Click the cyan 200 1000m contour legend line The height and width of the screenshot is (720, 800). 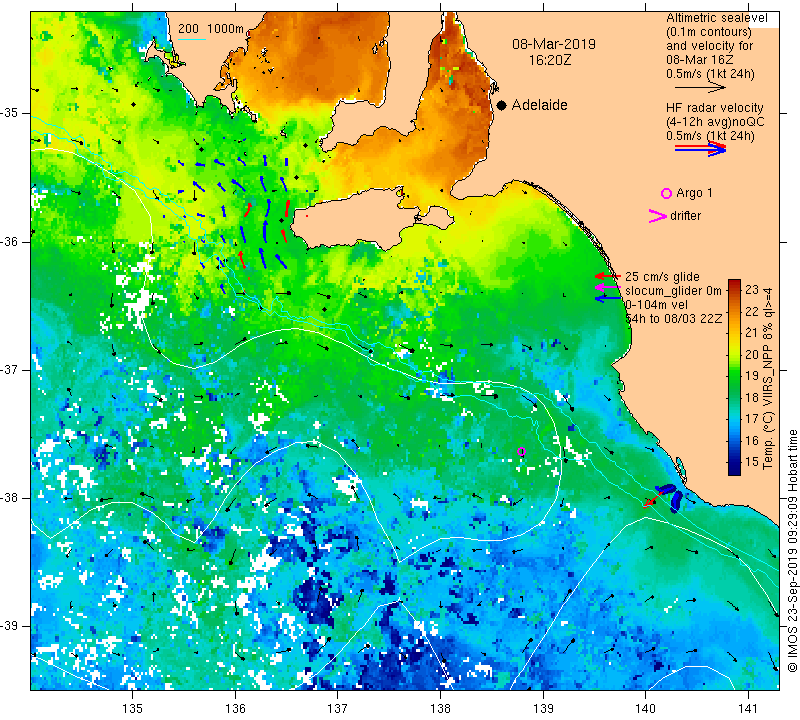[192, 39]
